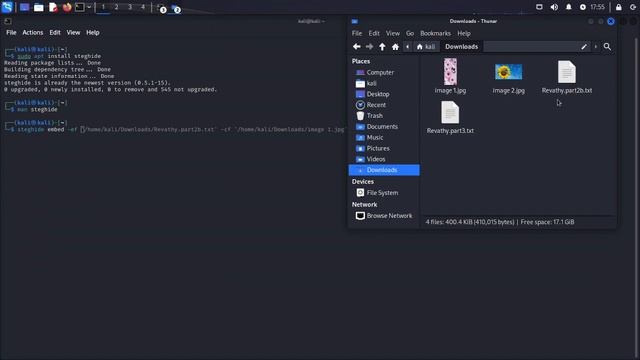Select Computer in Places sidebar
This screenshot has height=360, width=640.
pos(384,72)
